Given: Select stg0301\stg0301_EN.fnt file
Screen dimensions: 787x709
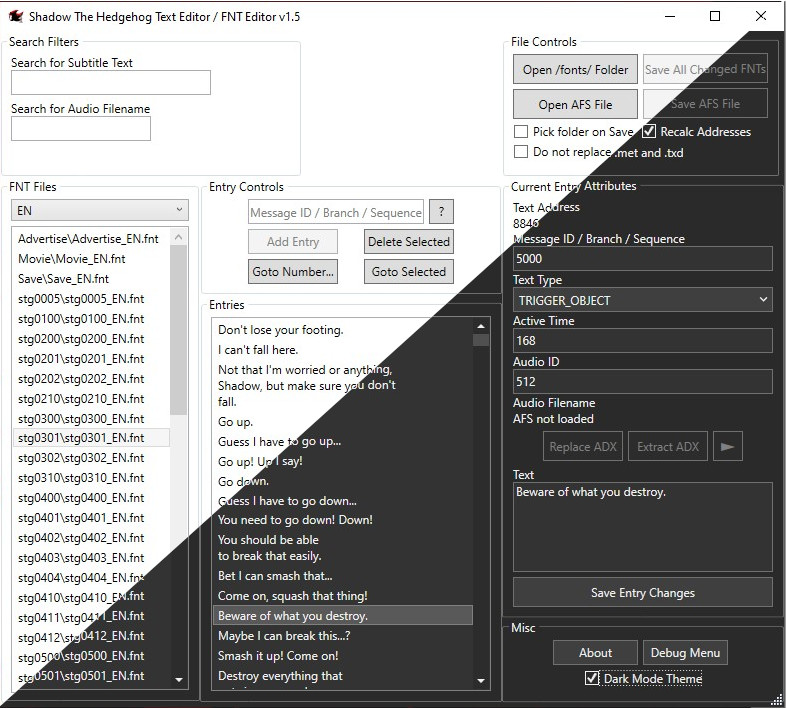Looking at the screenshot, I should (x=91, y=438).
